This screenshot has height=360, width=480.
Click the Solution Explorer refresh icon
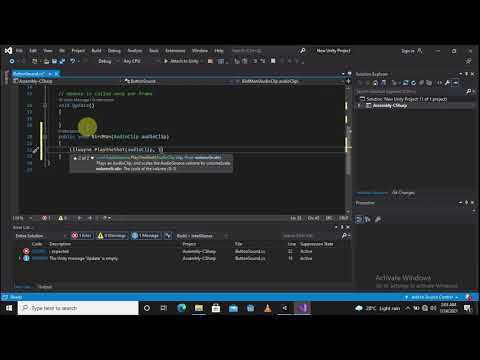[413, 83]
